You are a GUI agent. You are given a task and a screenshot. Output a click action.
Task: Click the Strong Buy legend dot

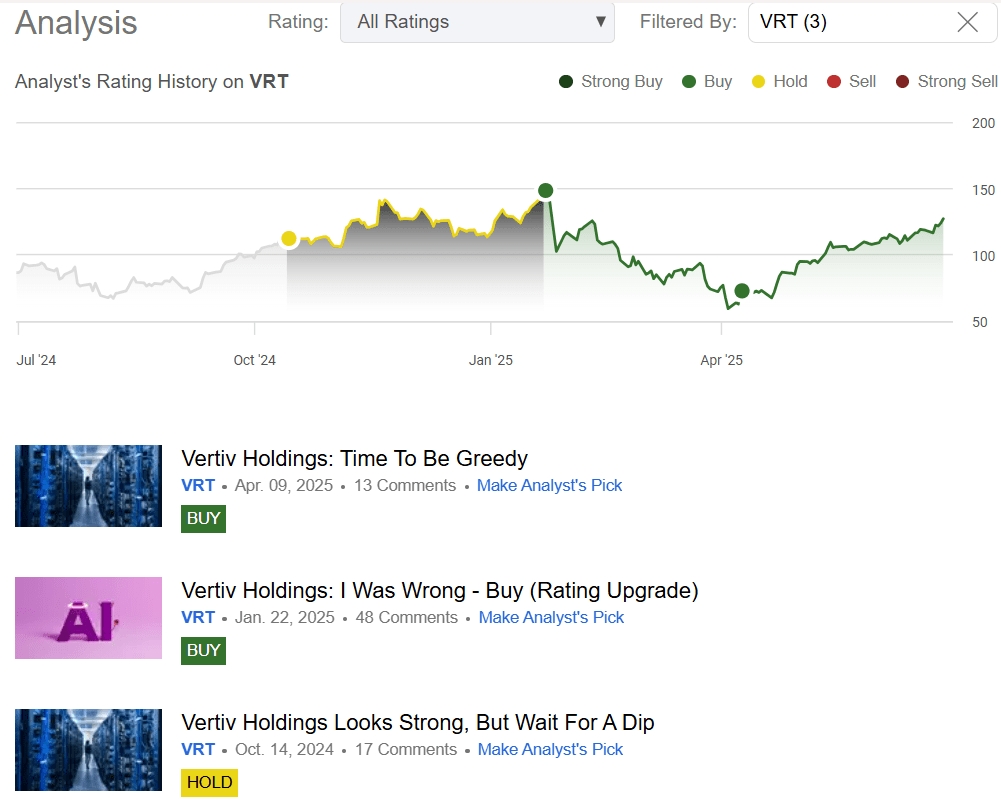click(x=565, y=81)
